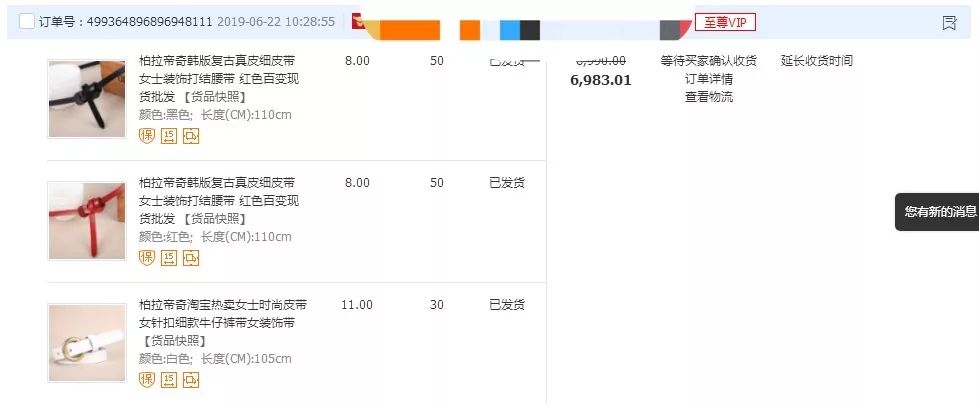
Task: Click the flag memo icon on order header
Action: click(x=949, y=22)
